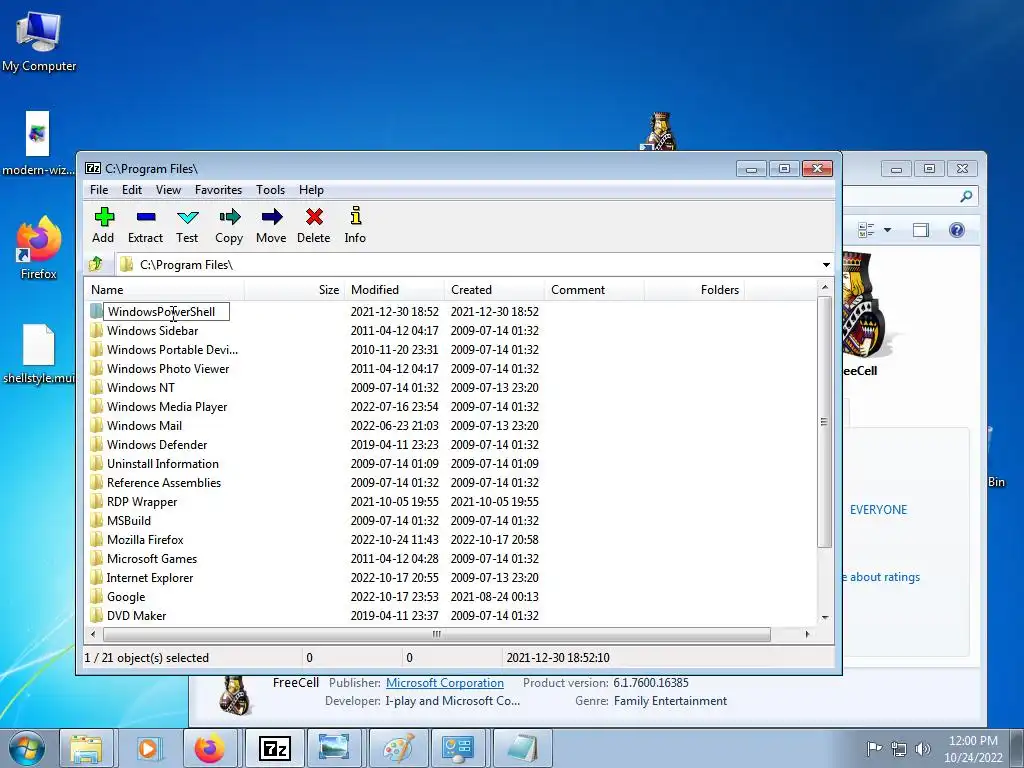1024x768 pixels.
Task: Select the Windows Portable Devi... folder
Action: [172, 349]
